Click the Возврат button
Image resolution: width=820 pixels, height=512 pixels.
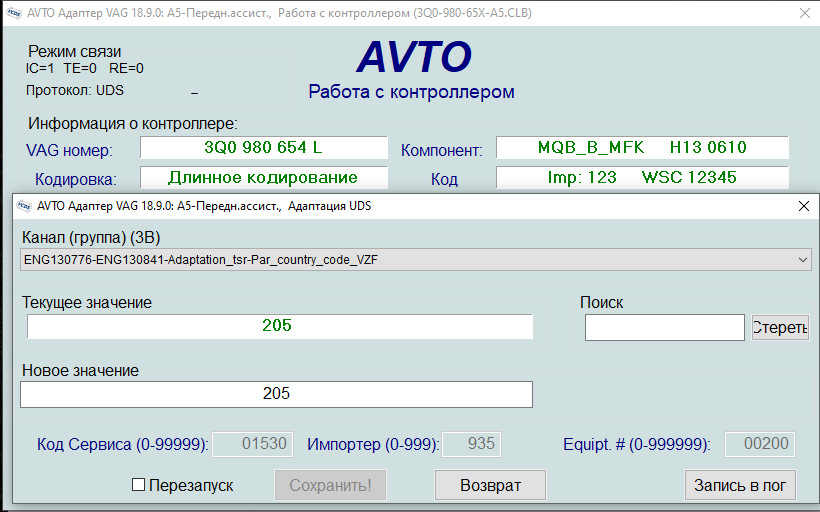[490, 485]
